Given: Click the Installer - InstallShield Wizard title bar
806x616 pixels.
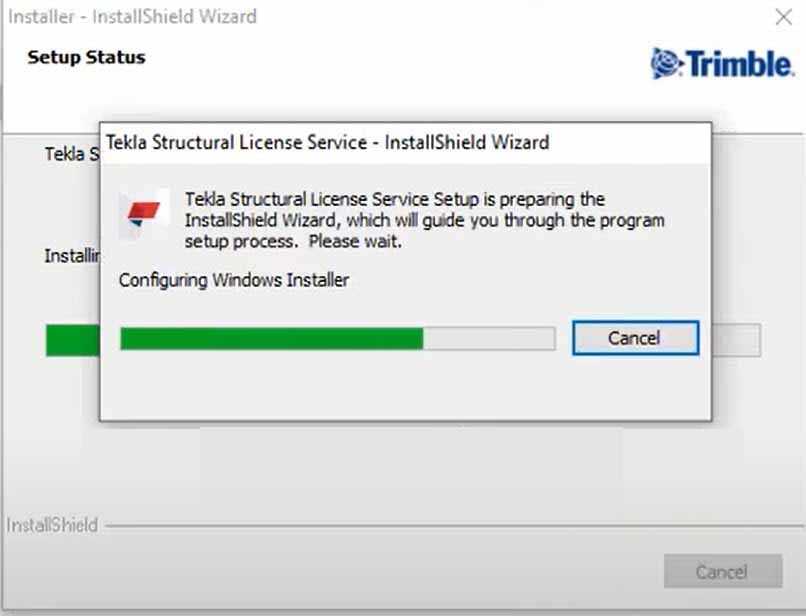Looking at the screenshot, I should tap(133, 17).
